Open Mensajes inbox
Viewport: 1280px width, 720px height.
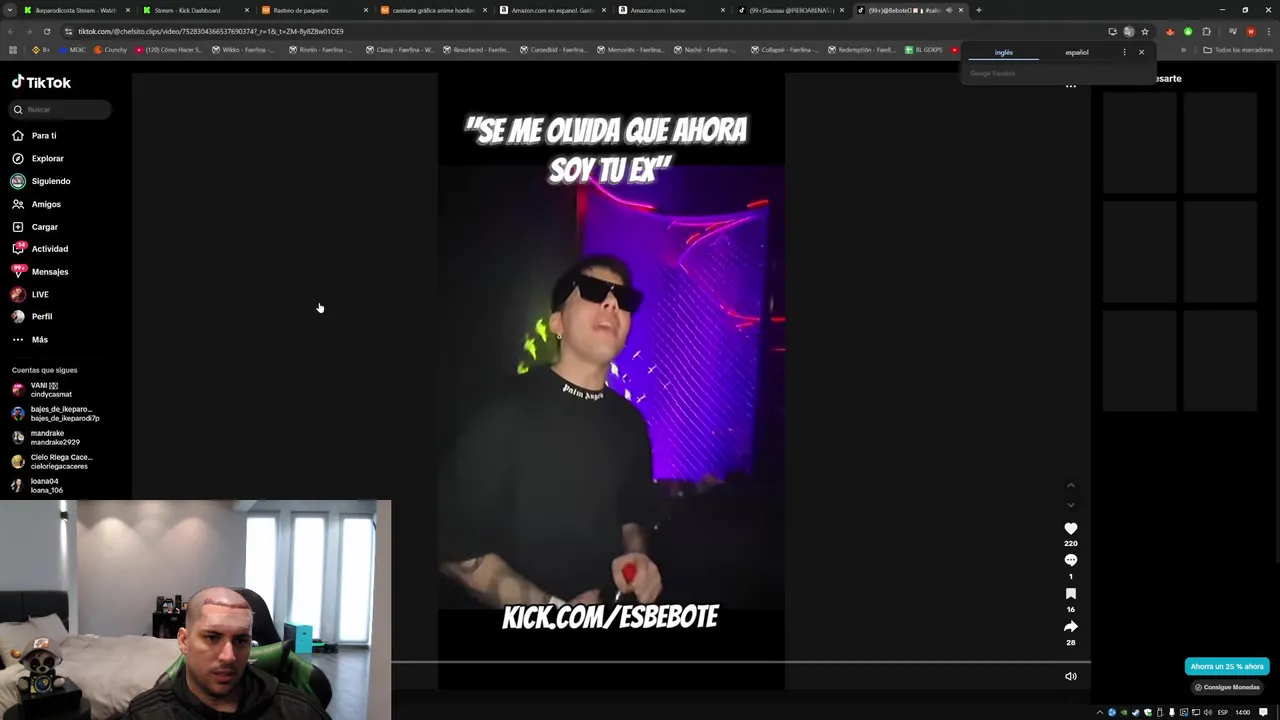click(40, 272)
